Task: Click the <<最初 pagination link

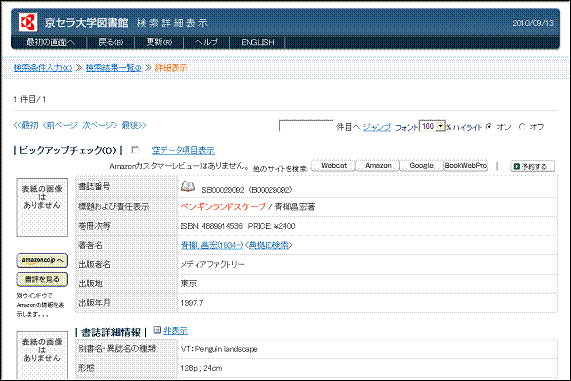Action: click(x=26, y=125)
